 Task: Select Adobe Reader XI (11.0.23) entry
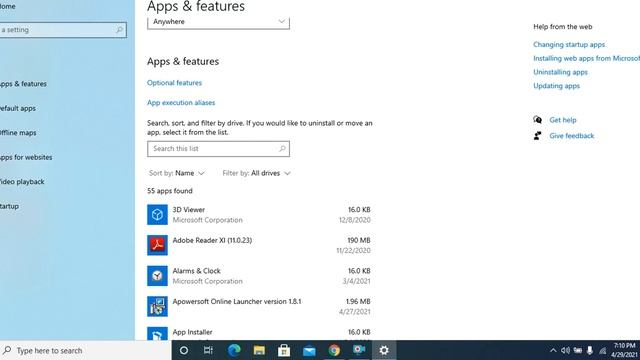click(x=212, y=240)
